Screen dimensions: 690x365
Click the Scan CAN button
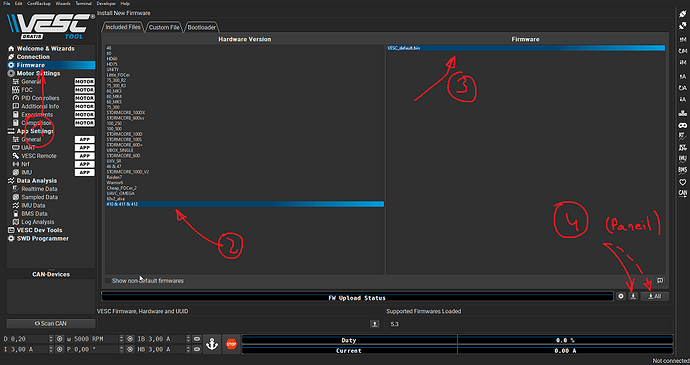pyautogui.click(x=51, y=324)
